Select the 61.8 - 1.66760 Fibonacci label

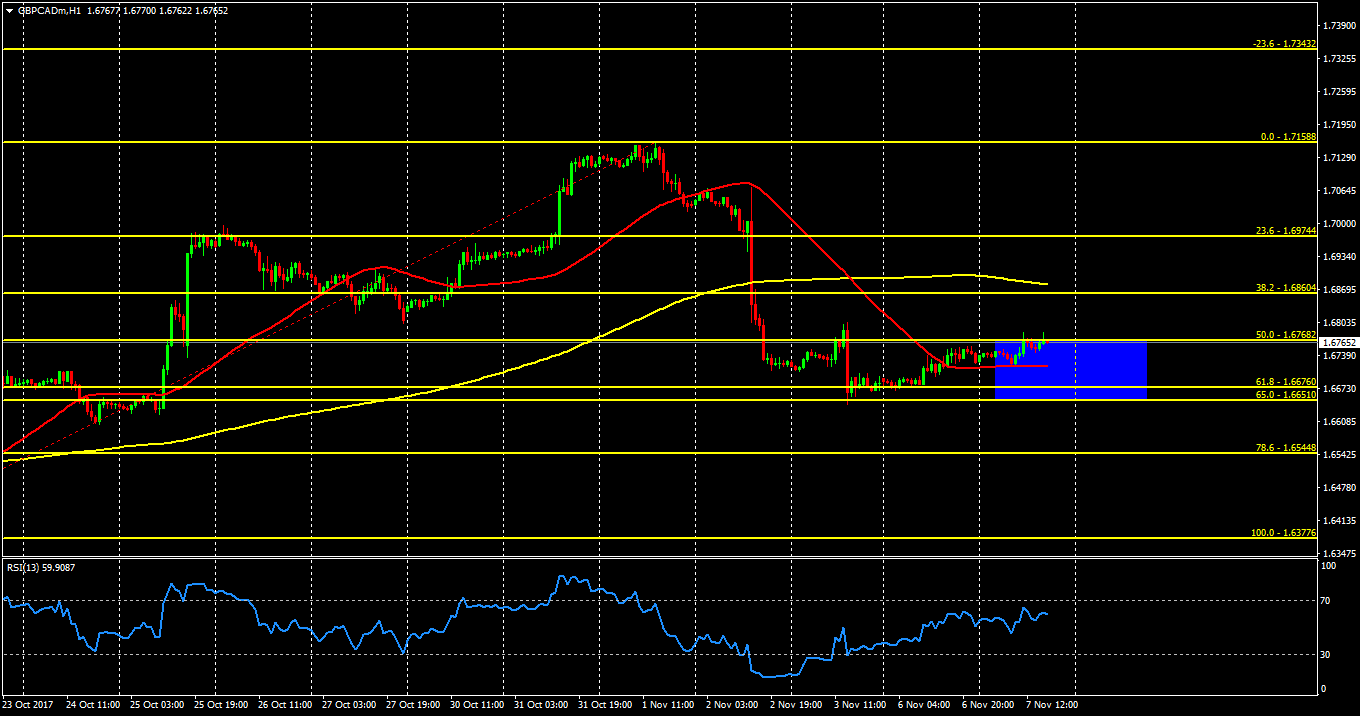(x=1285, y=382)
